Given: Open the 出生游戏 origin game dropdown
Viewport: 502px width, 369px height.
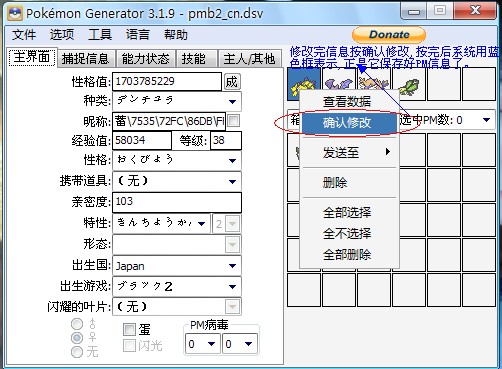Looking at the screenshot, I should tap(177, 286).
